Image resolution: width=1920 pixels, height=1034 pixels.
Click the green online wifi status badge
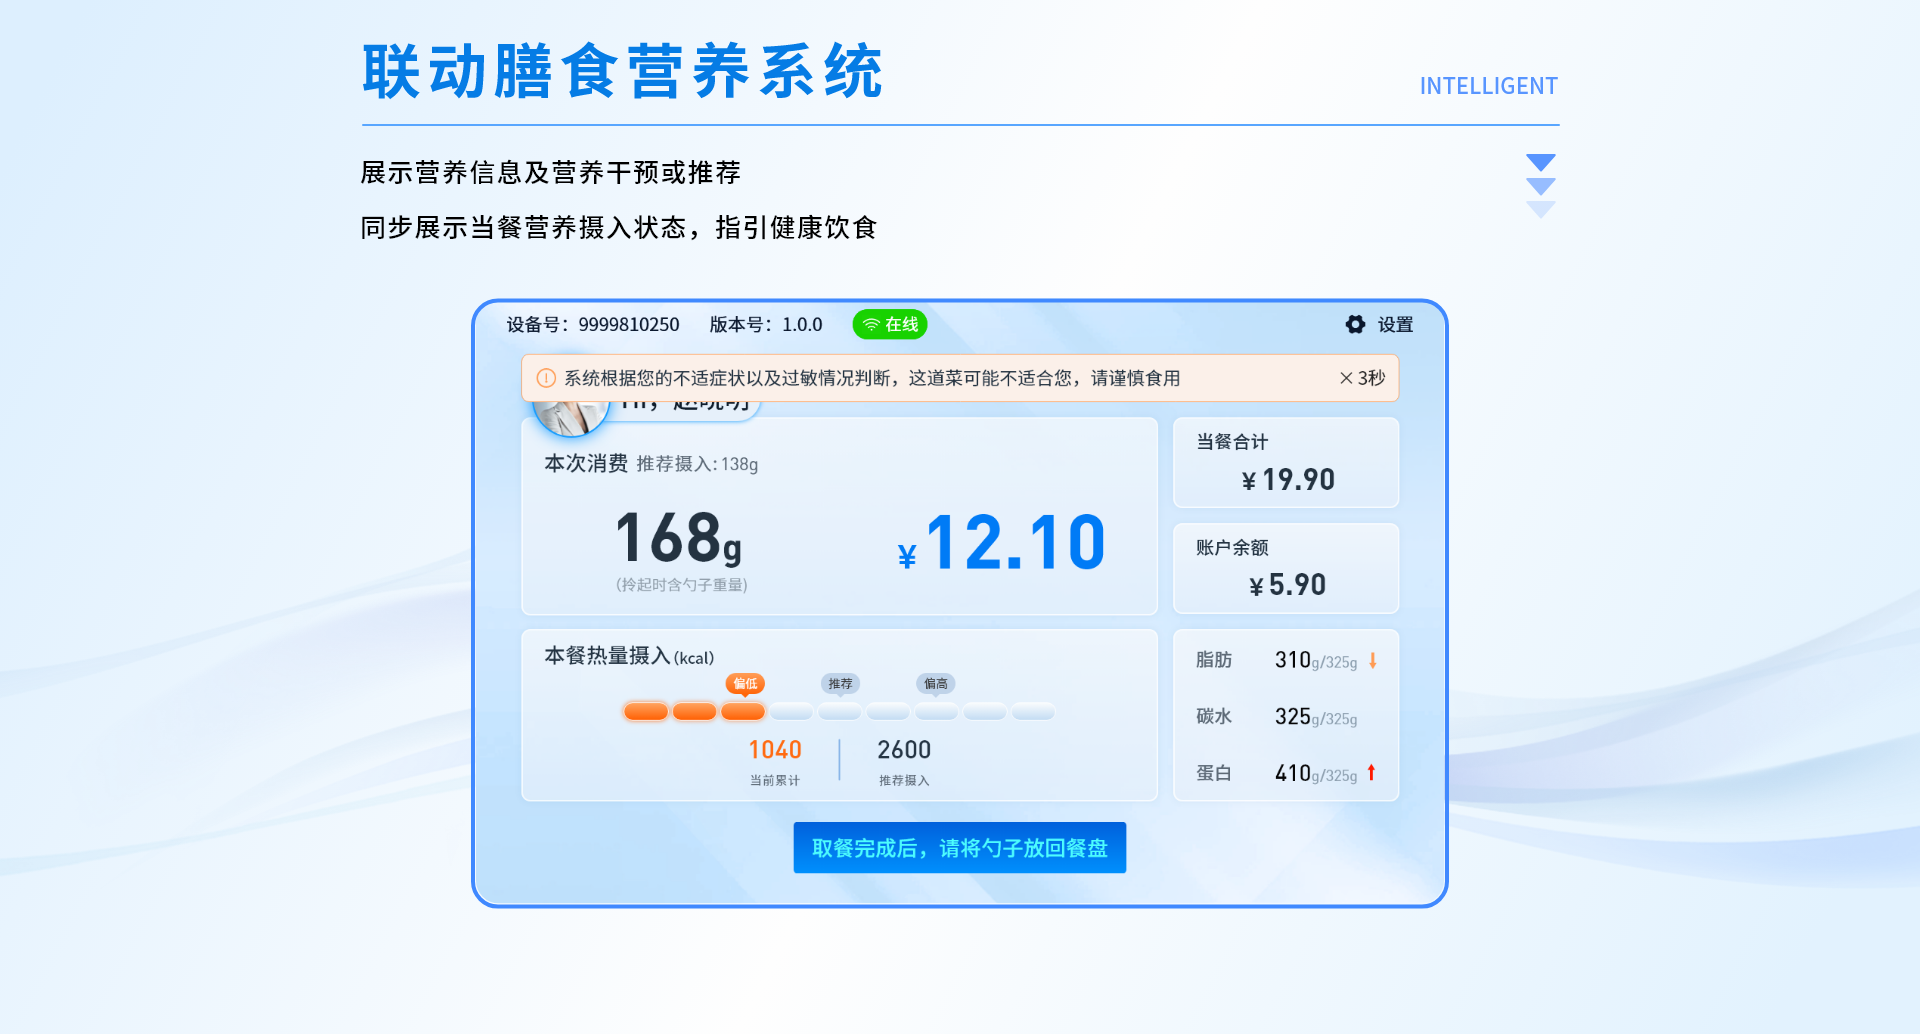[x=889, y=324]
